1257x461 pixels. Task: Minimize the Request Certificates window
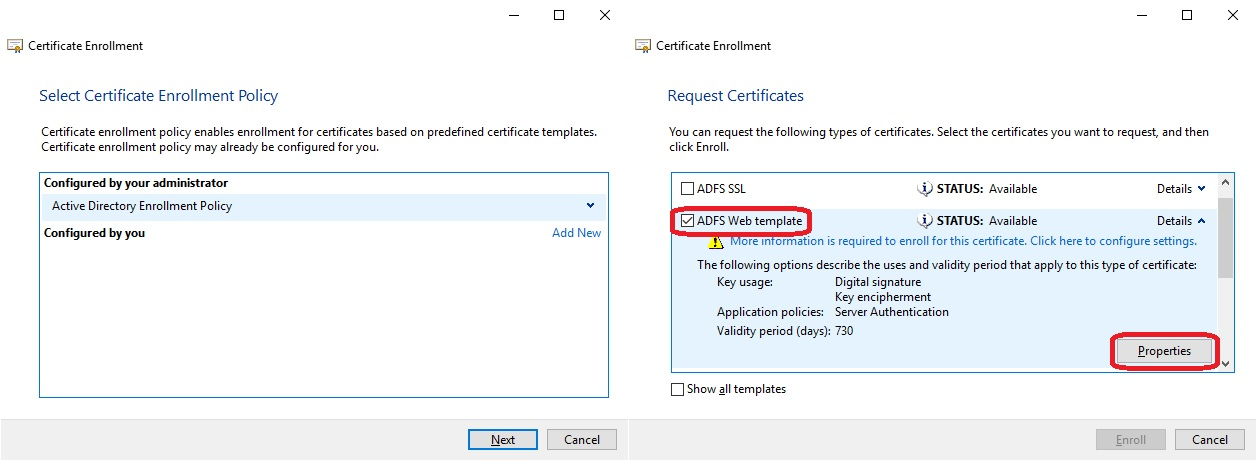[x=1141, y=15]
